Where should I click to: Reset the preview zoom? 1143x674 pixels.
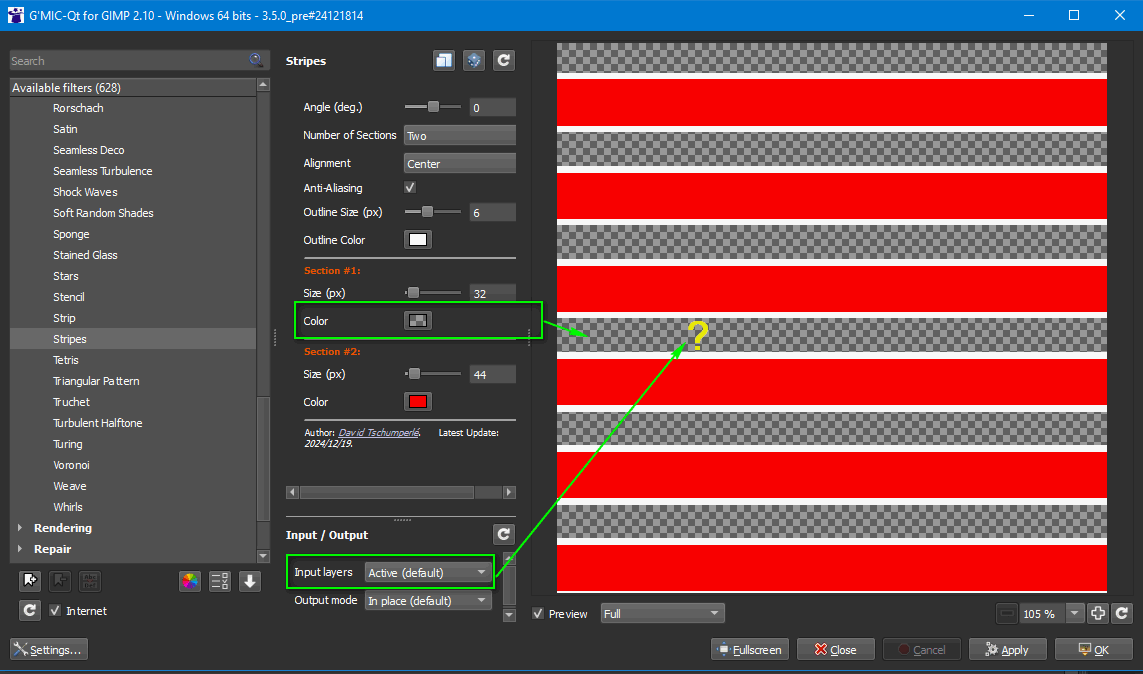[x=1122, y=614]
